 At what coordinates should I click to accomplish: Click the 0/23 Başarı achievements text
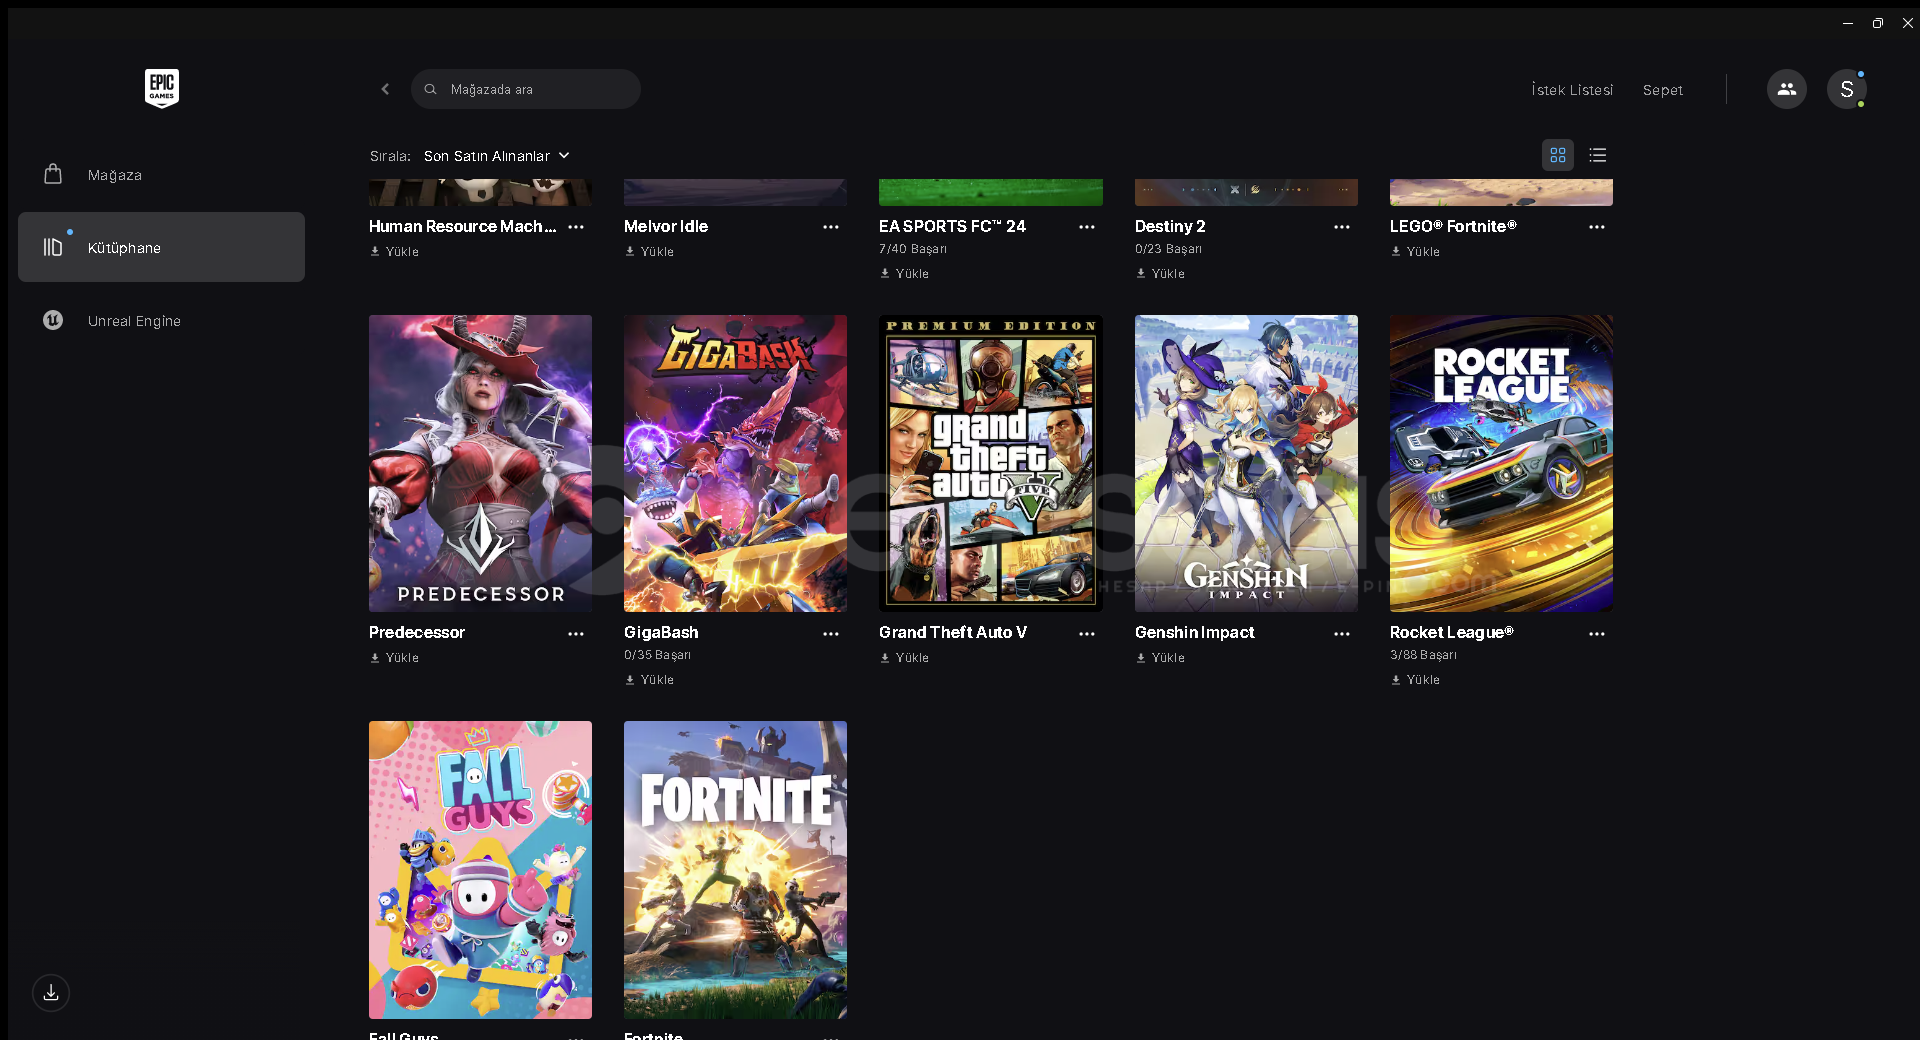1168,249
